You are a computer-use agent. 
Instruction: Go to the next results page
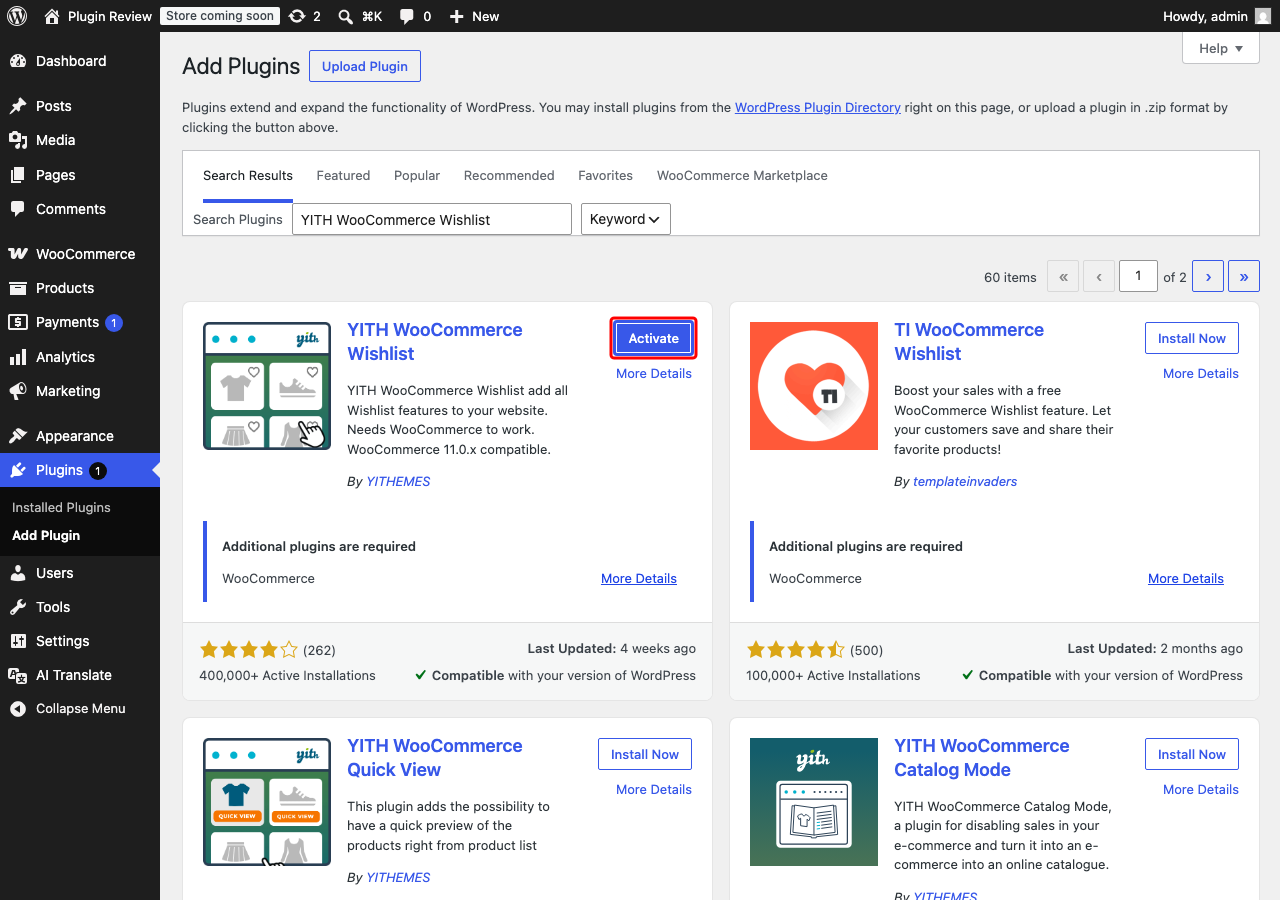(x=1208, y=277)
